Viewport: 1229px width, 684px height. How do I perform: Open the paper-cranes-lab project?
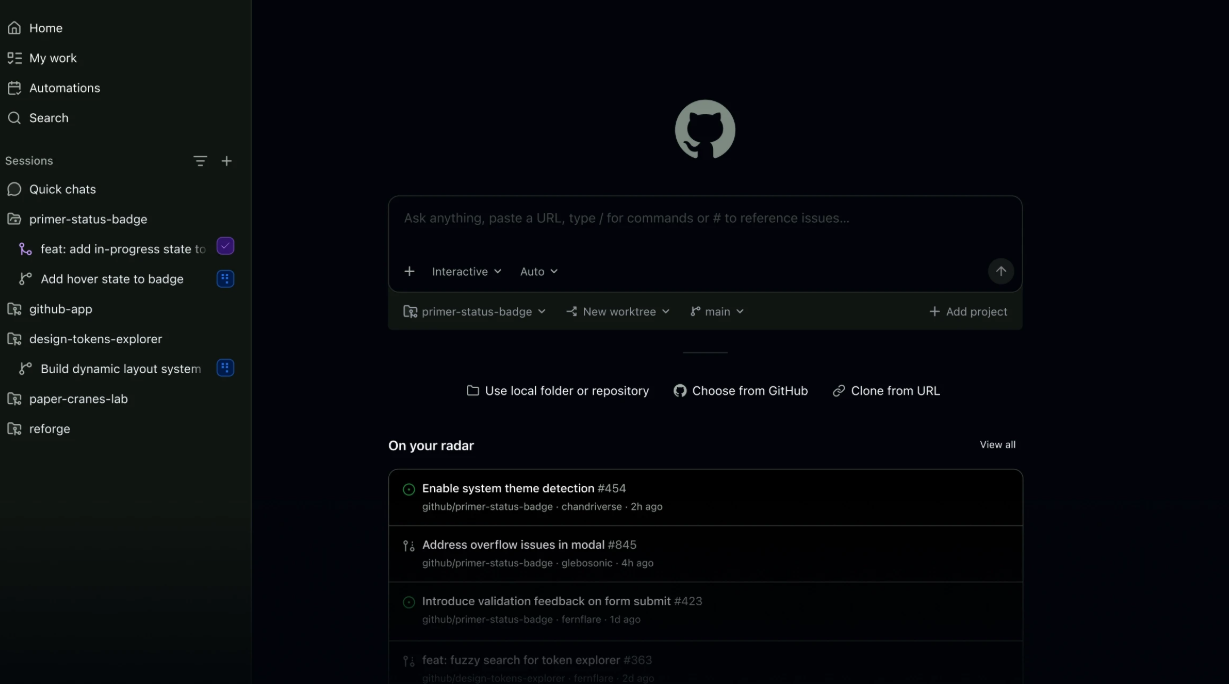click(x=78, y=399)
